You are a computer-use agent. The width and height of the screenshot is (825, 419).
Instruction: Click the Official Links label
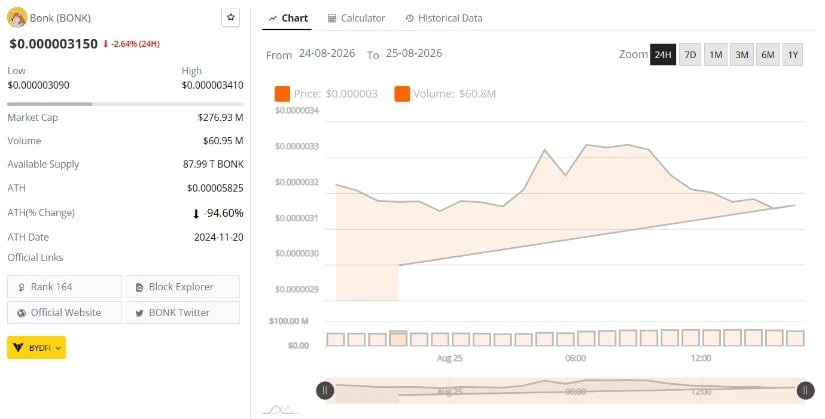pos(35,257)
